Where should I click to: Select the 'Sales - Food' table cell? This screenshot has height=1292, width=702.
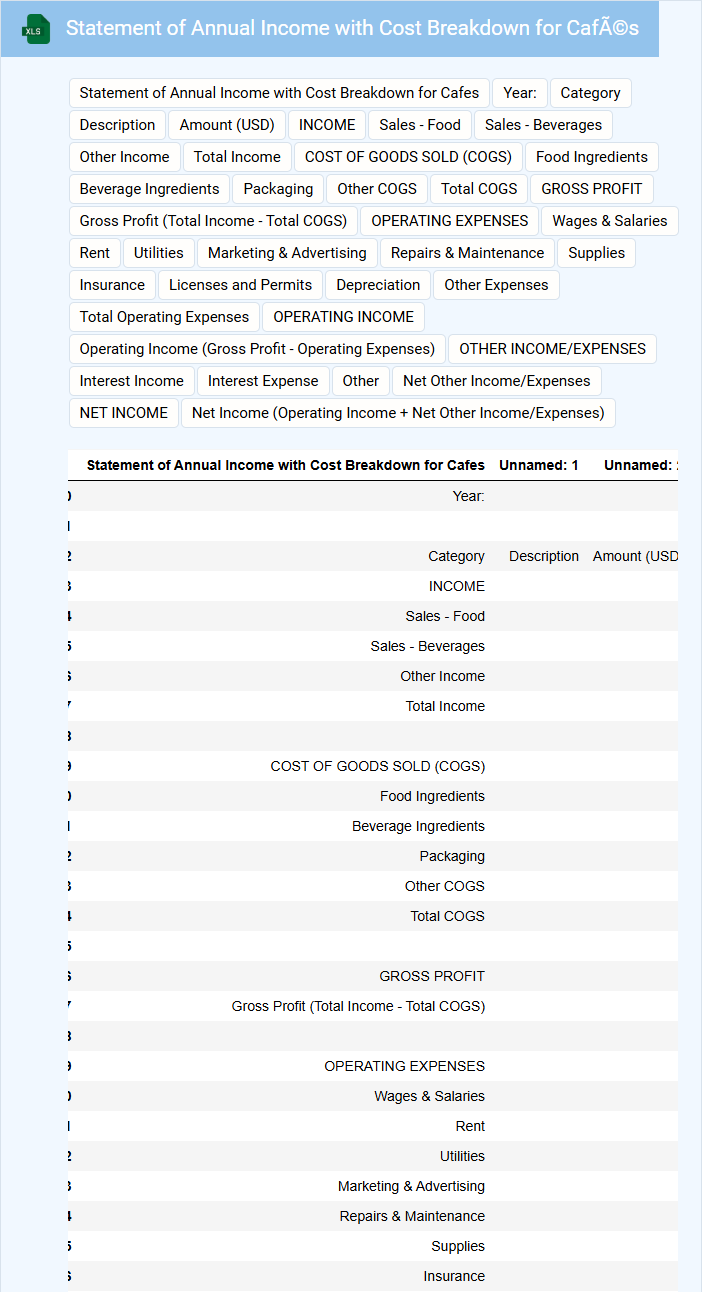[x=445, y=616]
